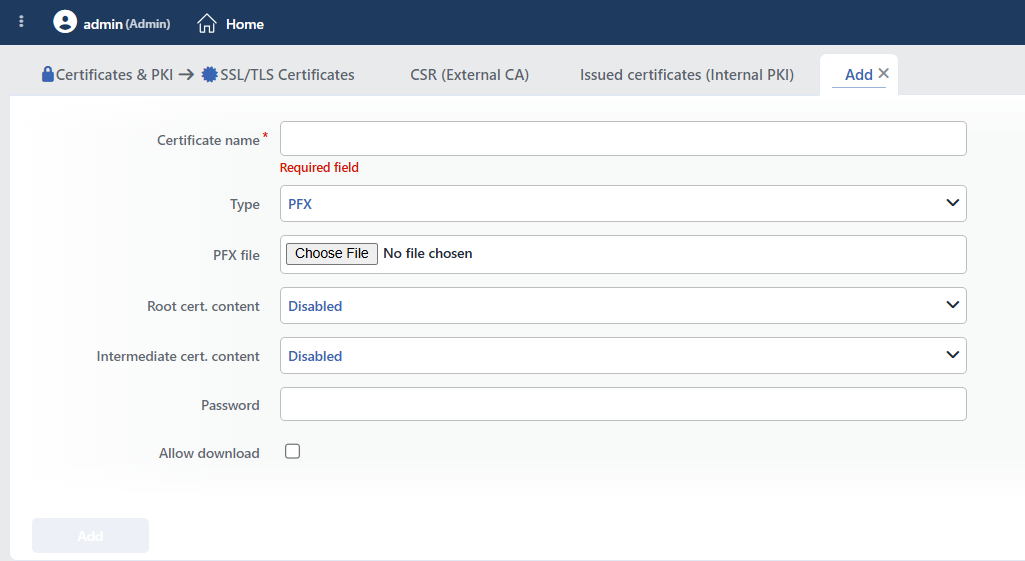Viewport: 1025px width, 561px height.
Task: Click into the Password field
Action: [x=623, y=404]
